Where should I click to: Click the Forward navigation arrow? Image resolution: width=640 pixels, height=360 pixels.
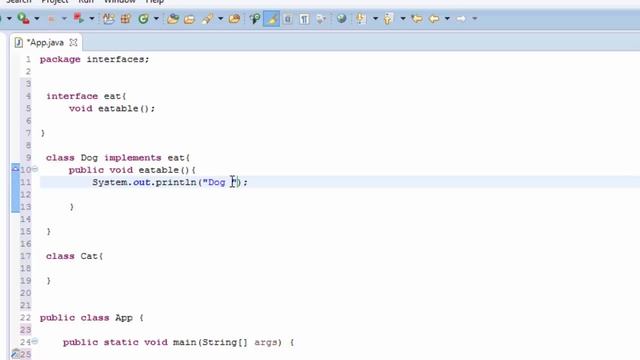461,18
